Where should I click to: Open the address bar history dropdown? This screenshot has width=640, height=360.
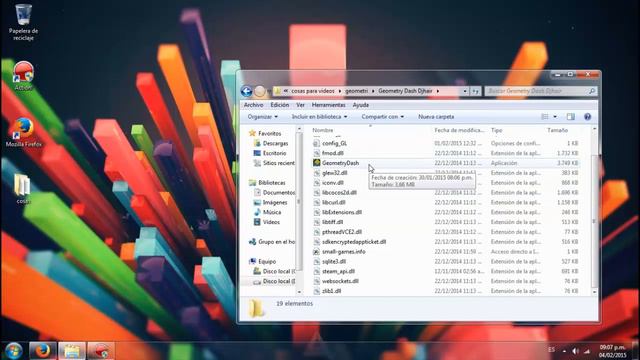coord(465,91)
